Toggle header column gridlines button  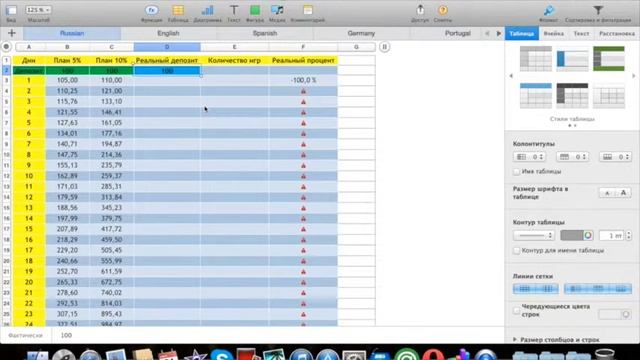(575, 289)
